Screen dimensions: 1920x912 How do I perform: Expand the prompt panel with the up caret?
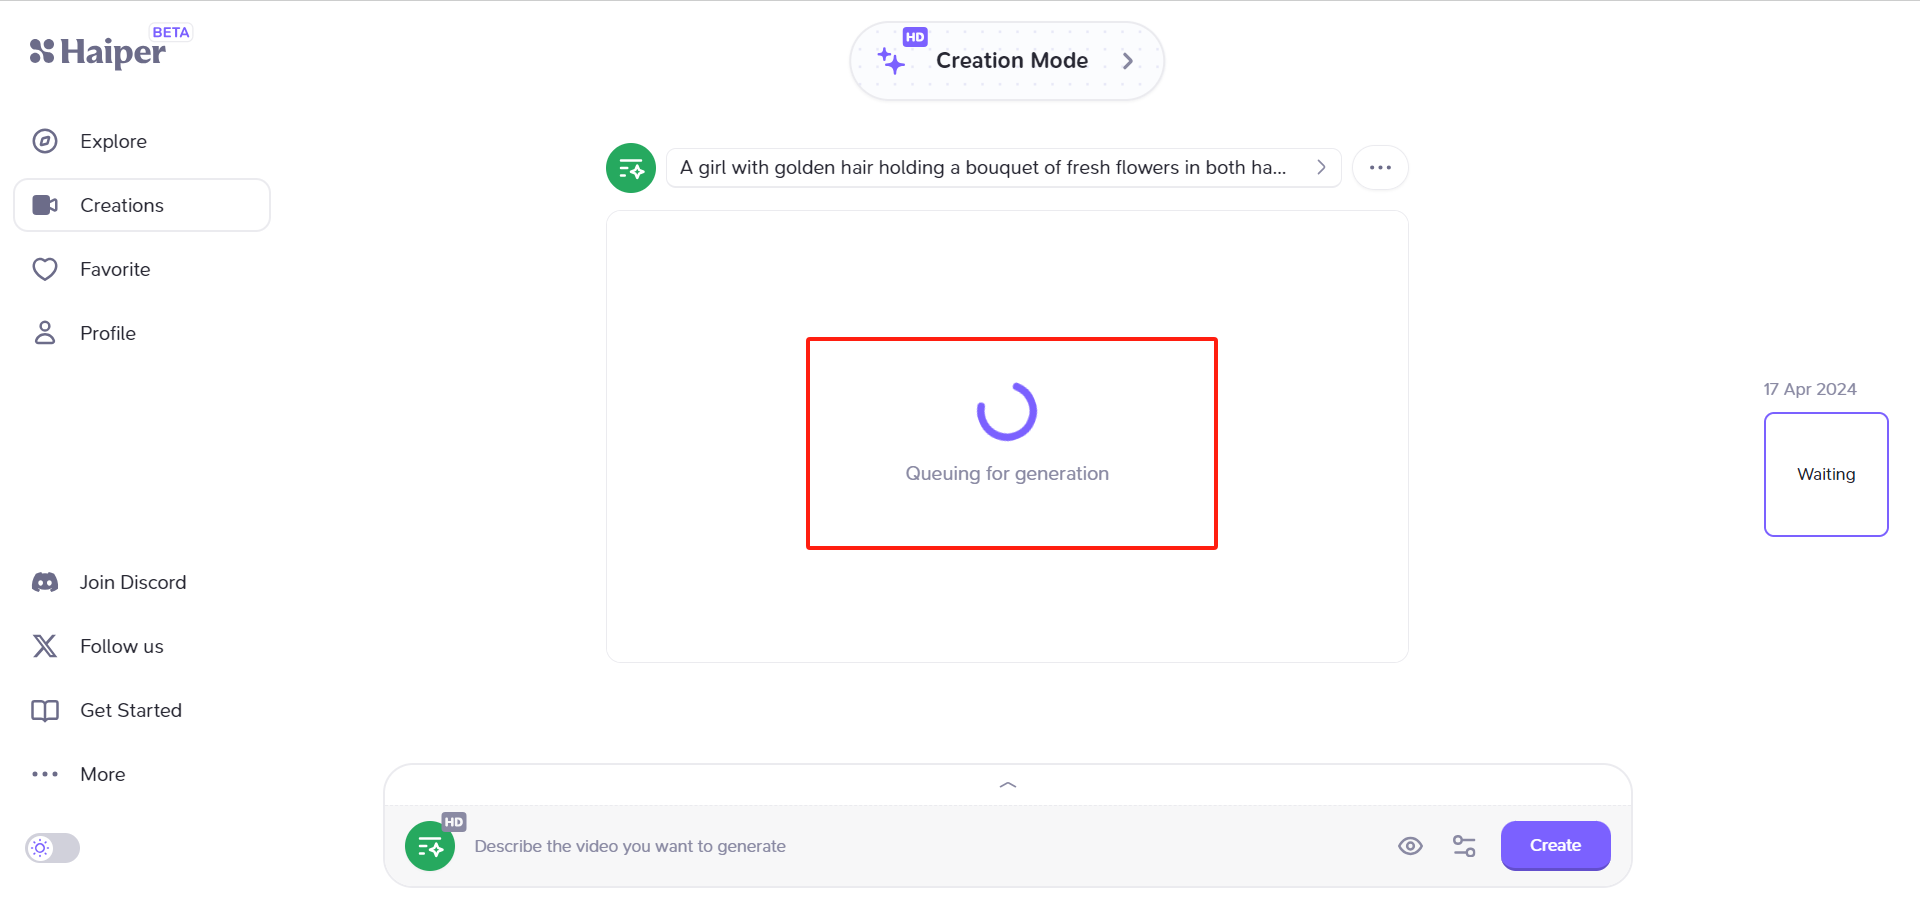click(1007, 785)
